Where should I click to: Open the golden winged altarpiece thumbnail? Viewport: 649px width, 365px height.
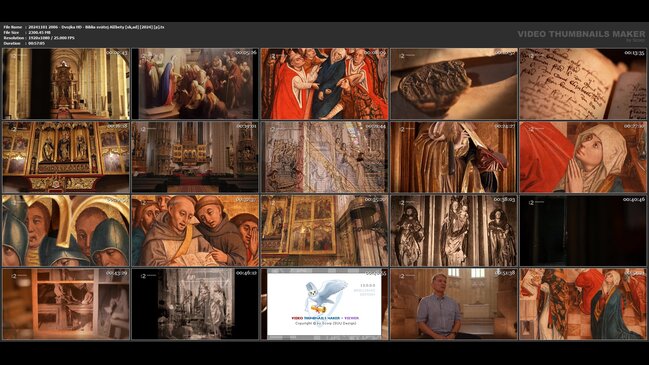tap(66, 157)
